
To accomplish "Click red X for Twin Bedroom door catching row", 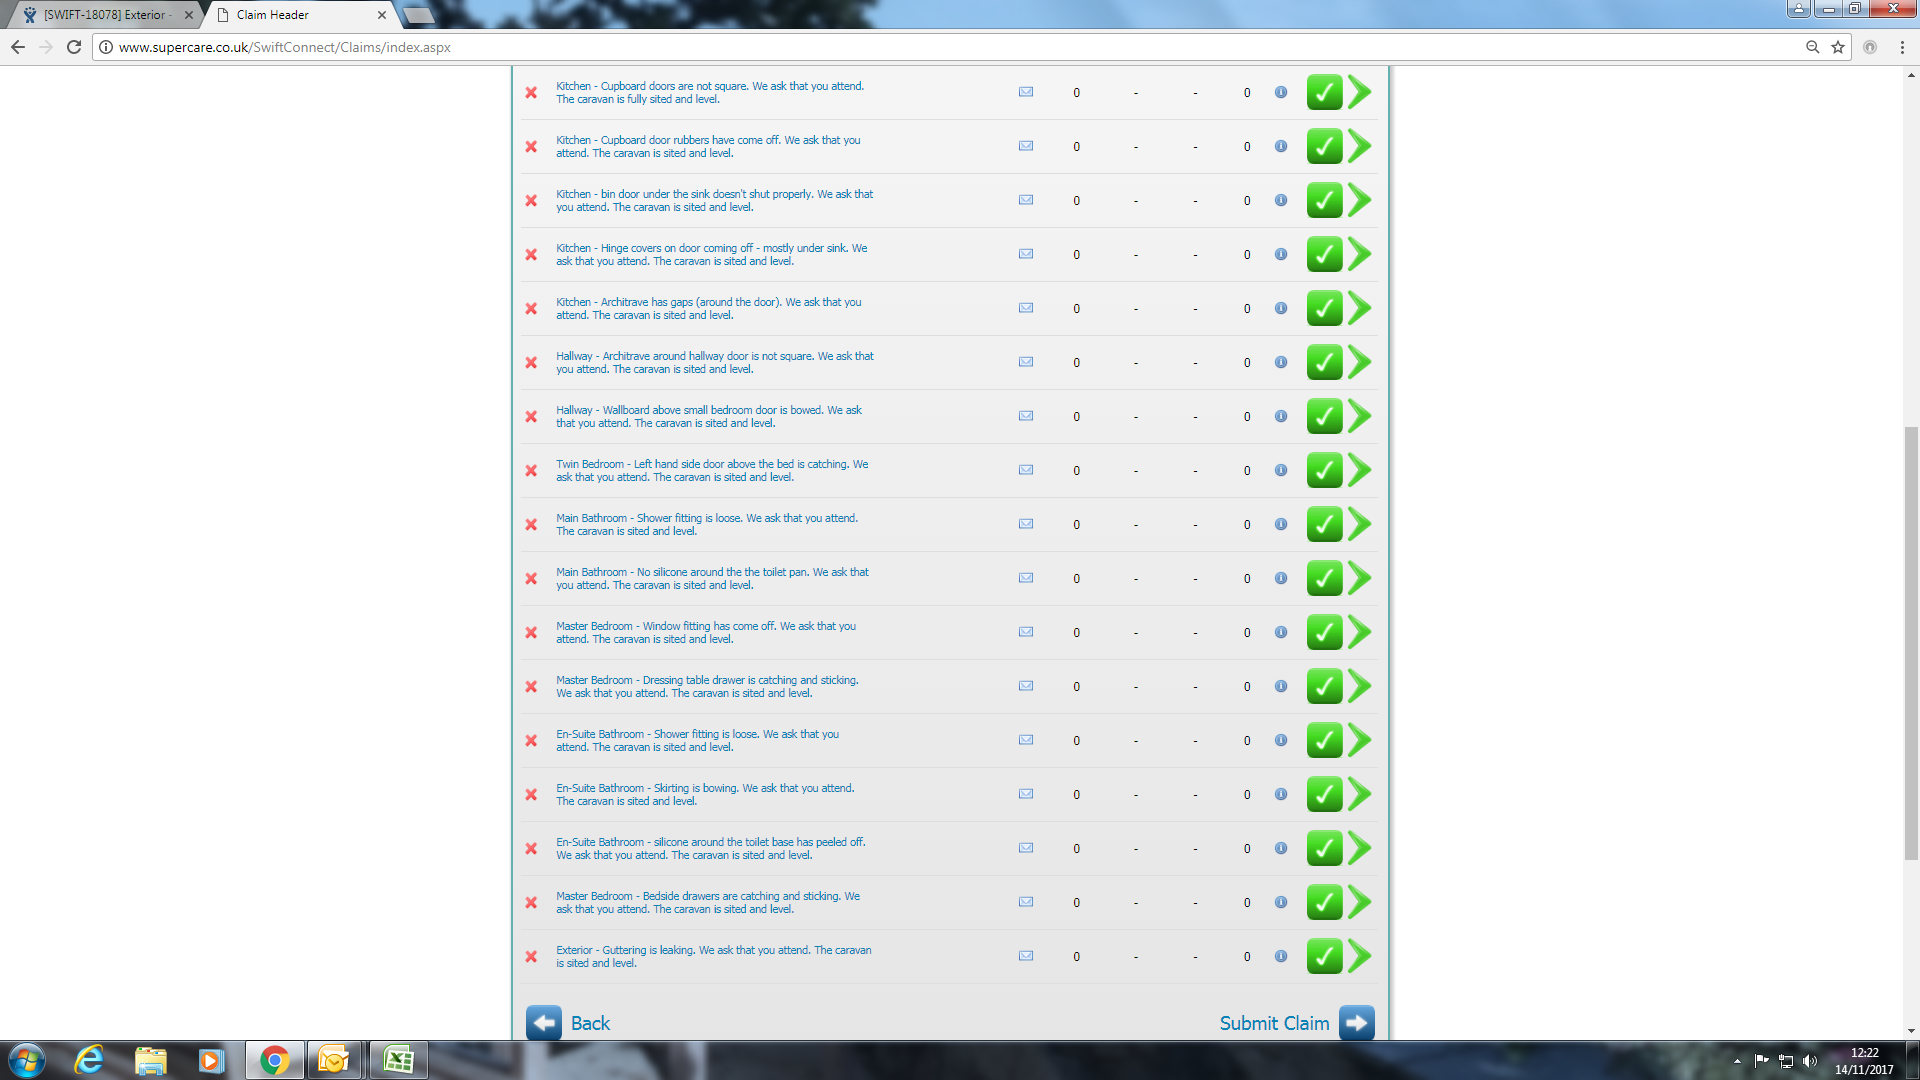I will pyautogui.click(x=531, y=471).
